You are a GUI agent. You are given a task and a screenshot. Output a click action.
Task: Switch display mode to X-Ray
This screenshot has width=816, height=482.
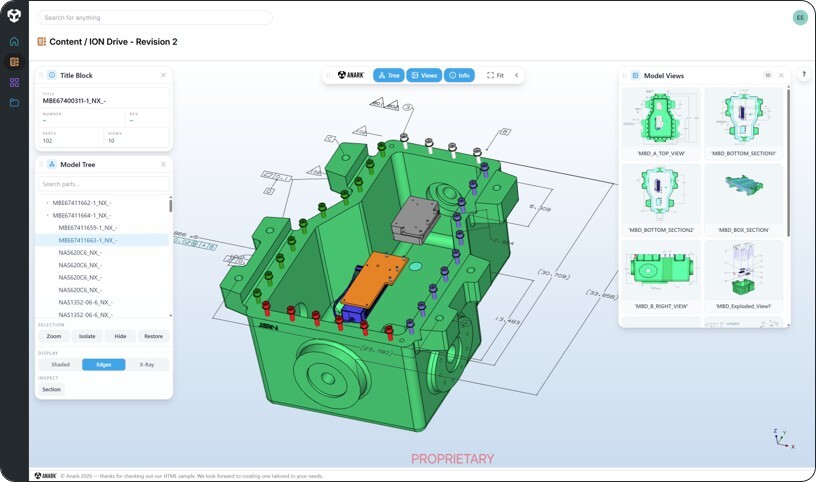pyautogui.click(x=147, y=364)
